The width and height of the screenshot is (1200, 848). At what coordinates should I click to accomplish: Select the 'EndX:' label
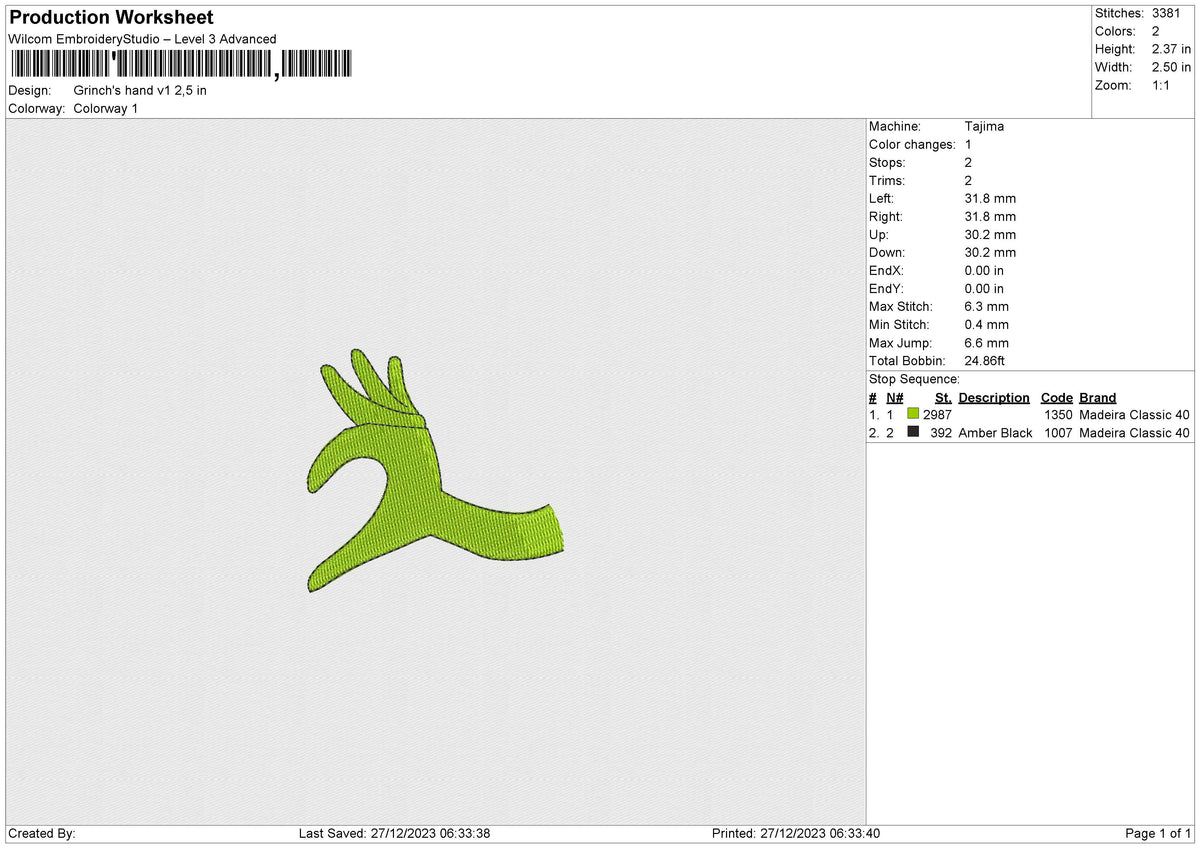pos(887,270)
